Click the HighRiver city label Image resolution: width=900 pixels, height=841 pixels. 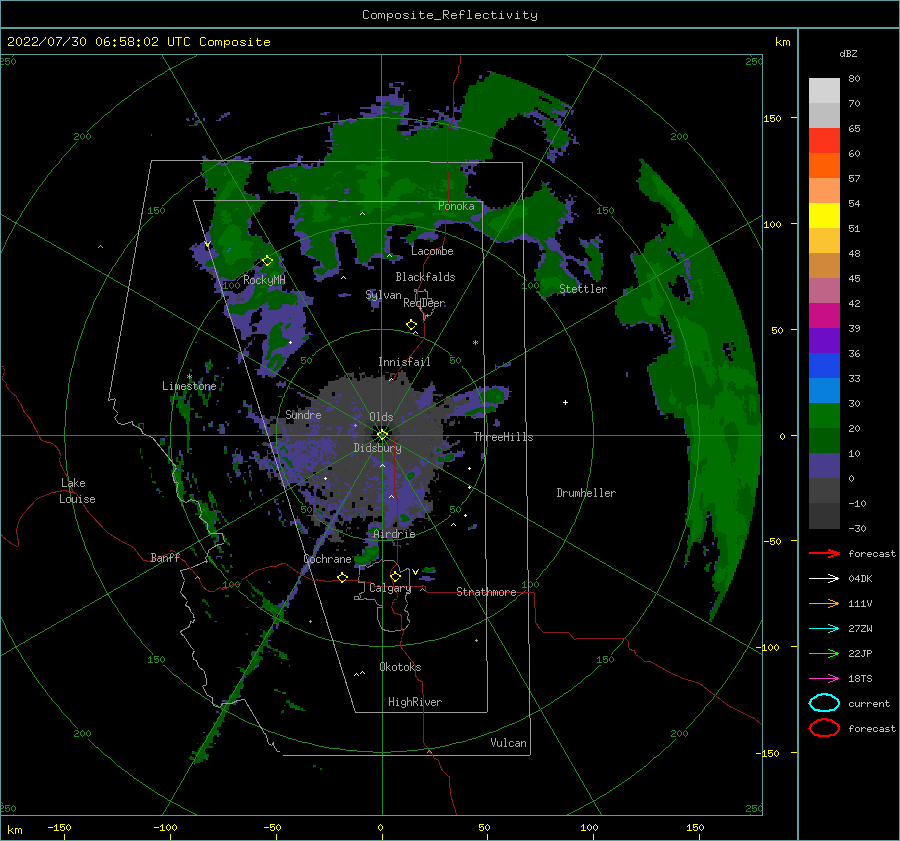pos(415,702)
